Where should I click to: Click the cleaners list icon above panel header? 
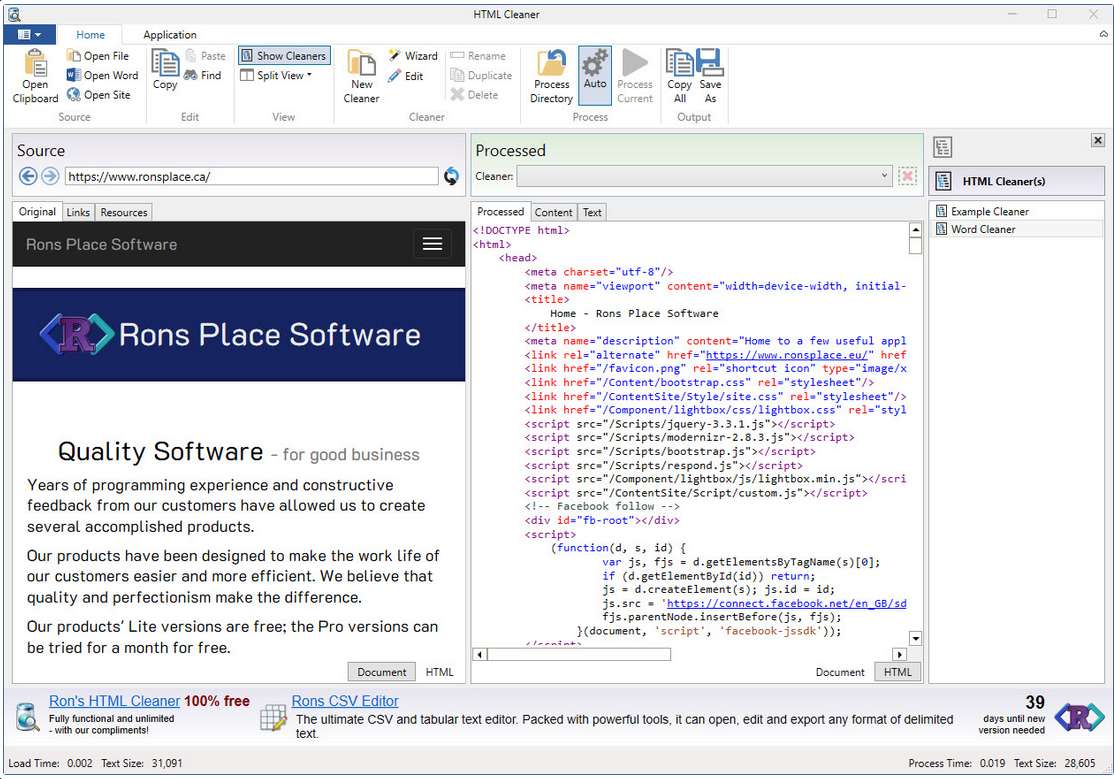943,147
